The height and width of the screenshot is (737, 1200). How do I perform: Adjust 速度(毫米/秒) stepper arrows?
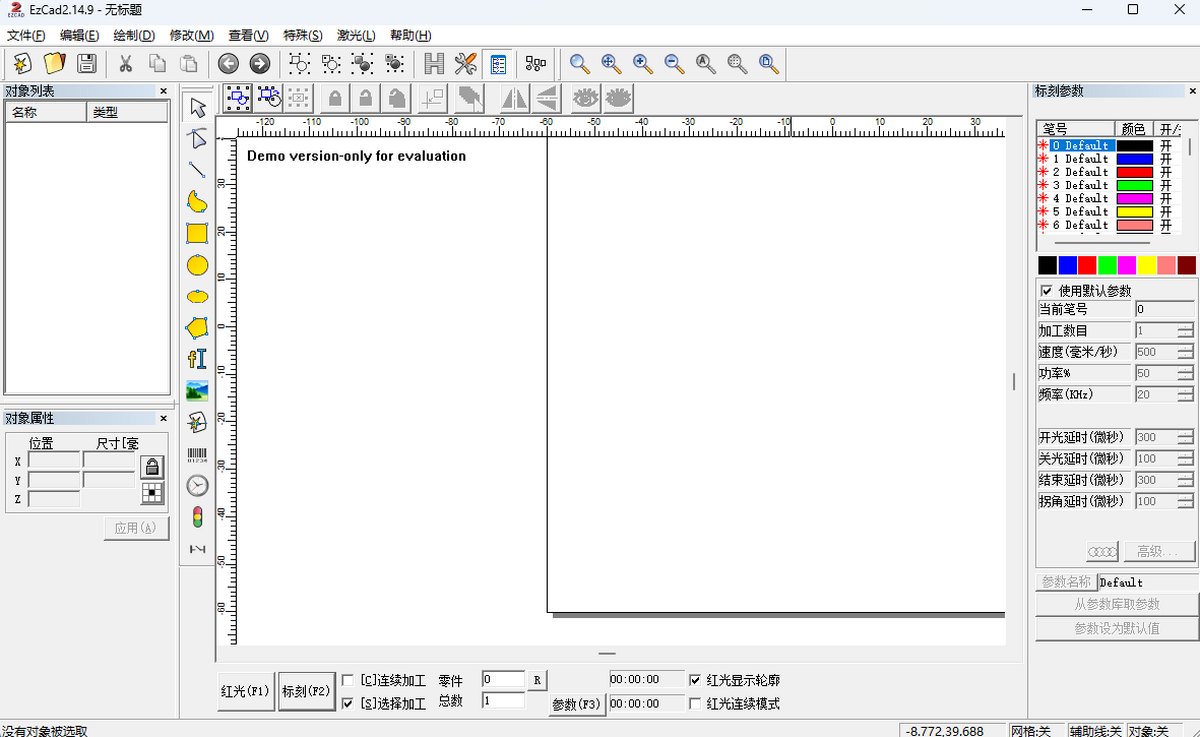[1186, 352]
